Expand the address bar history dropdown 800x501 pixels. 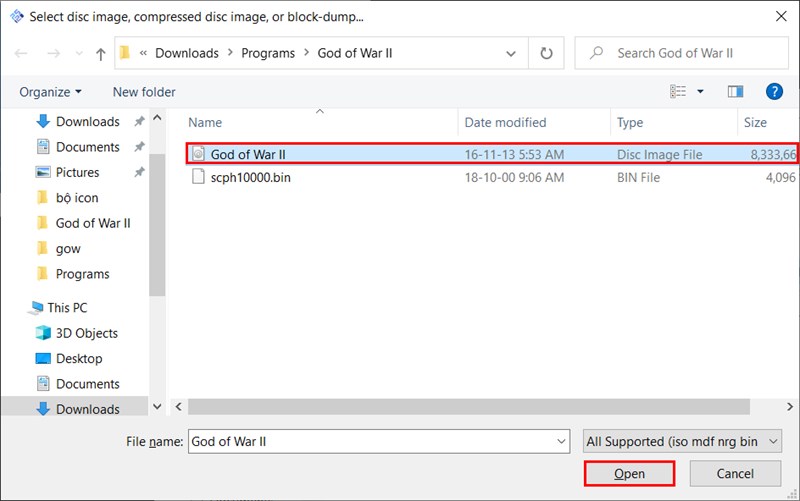[x=511, y=53]
